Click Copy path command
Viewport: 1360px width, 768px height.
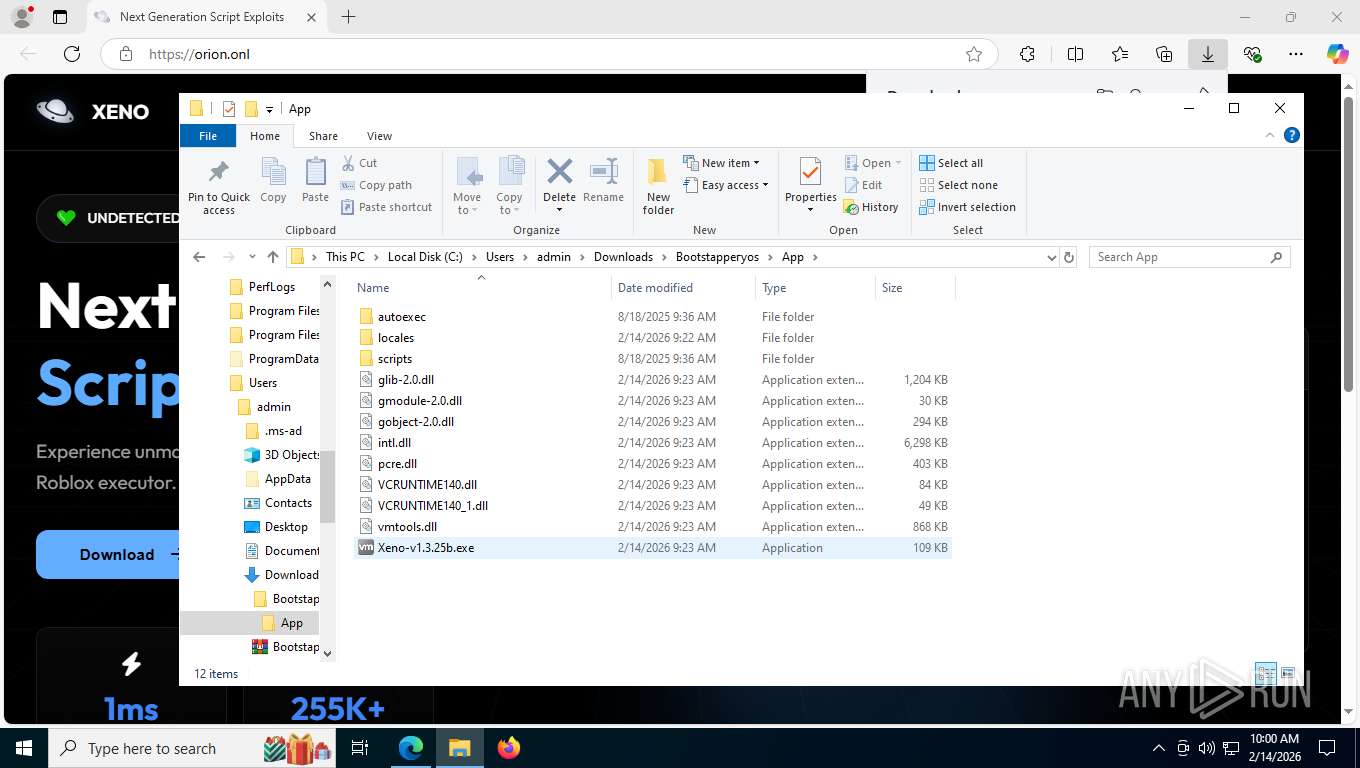(376, 185)
